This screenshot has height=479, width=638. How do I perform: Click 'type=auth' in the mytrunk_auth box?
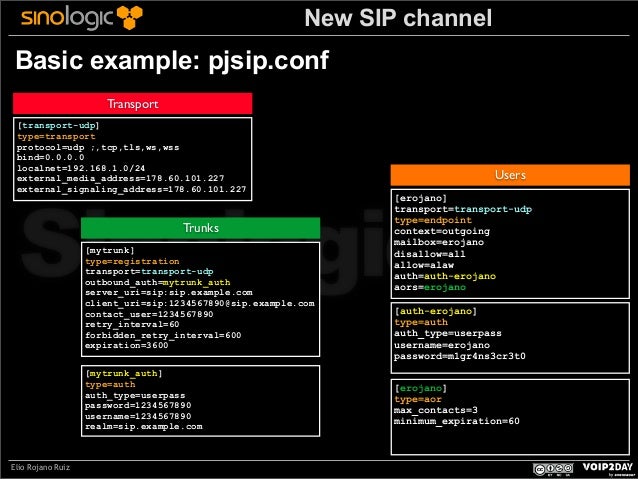(x=110, y=384)
